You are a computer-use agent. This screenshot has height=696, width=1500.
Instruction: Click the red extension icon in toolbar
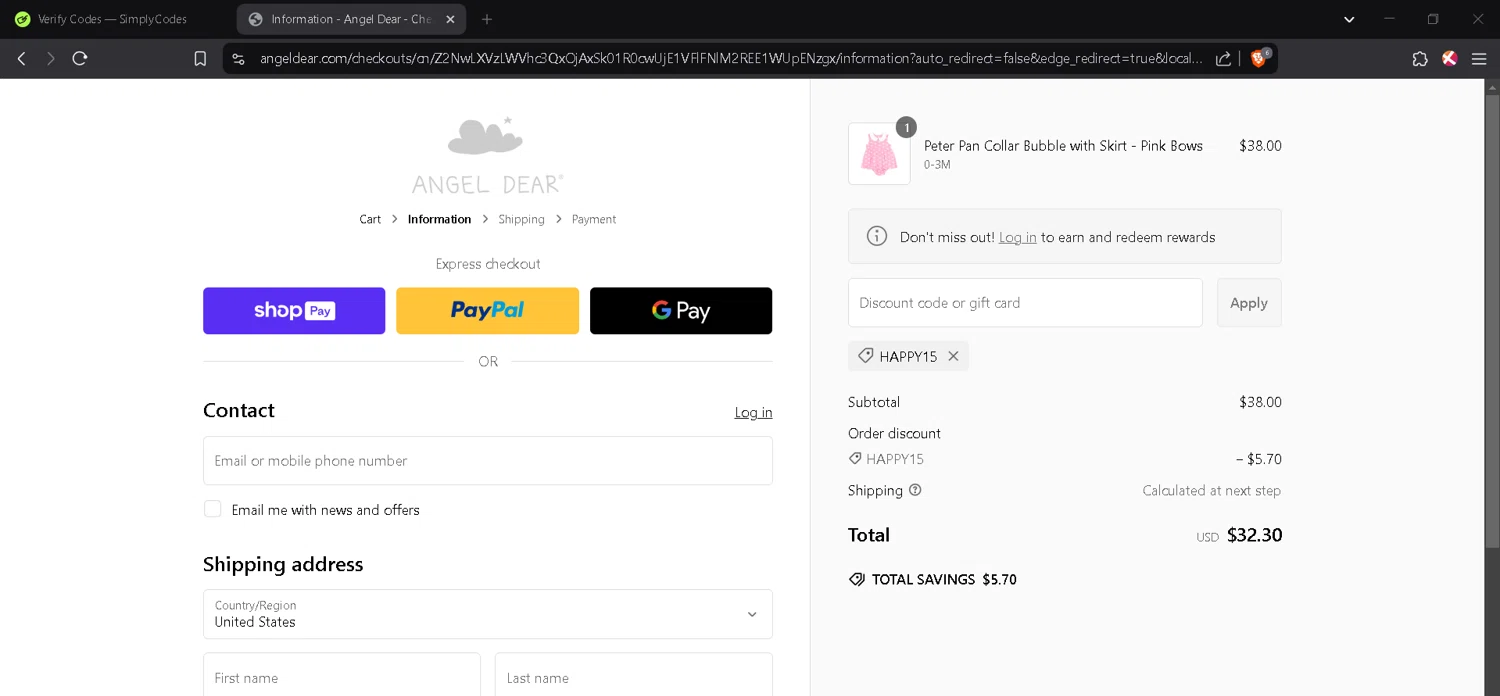tap(1449, 59)
